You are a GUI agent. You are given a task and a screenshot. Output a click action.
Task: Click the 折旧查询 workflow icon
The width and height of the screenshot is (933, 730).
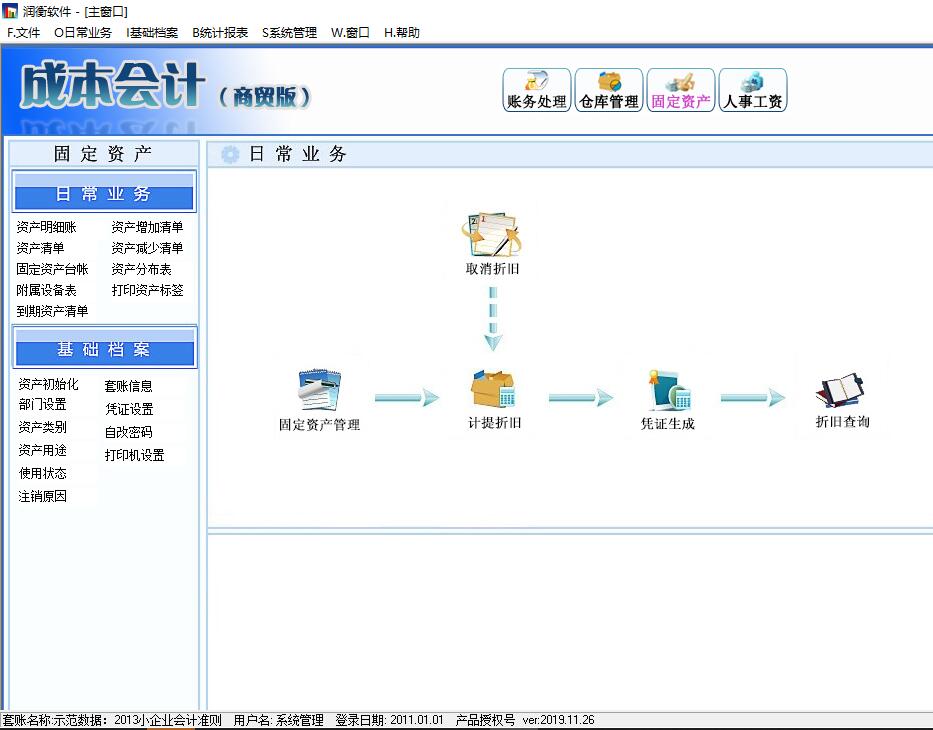tap(842, 400)
